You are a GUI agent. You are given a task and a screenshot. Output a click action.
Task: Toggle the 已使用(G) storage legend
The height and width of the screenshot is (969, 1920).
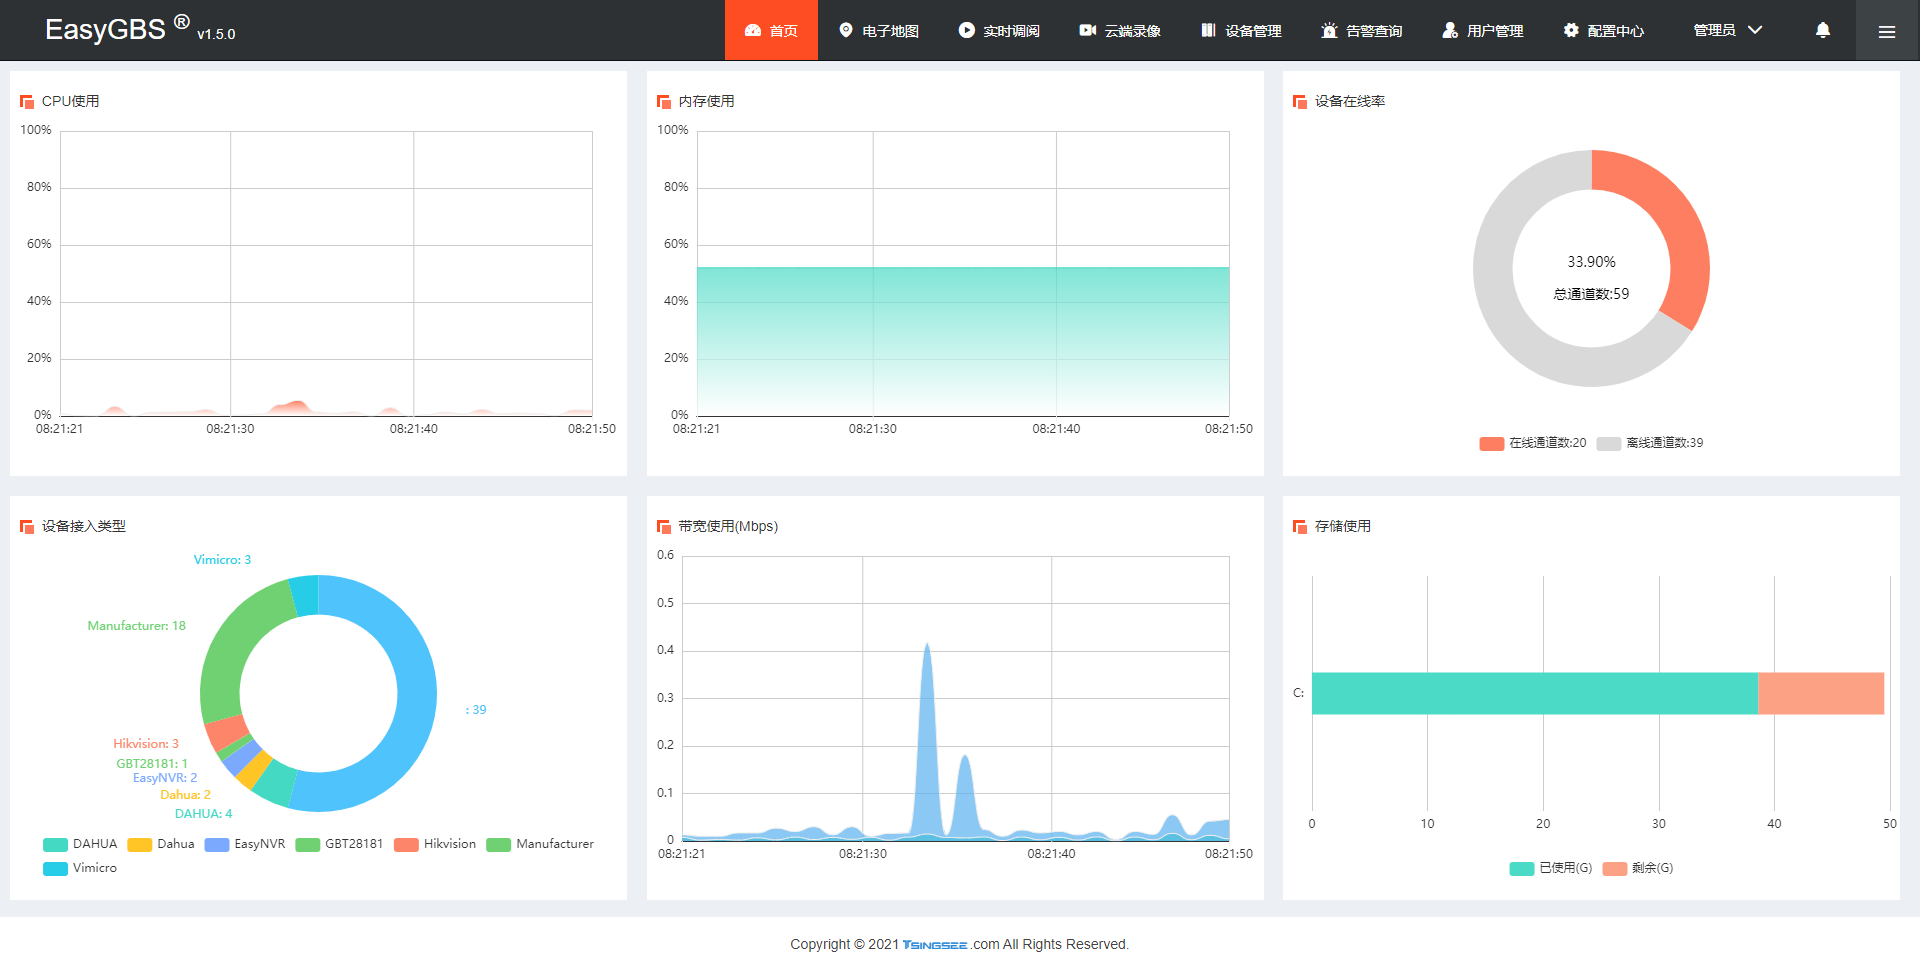[1551, 868]
